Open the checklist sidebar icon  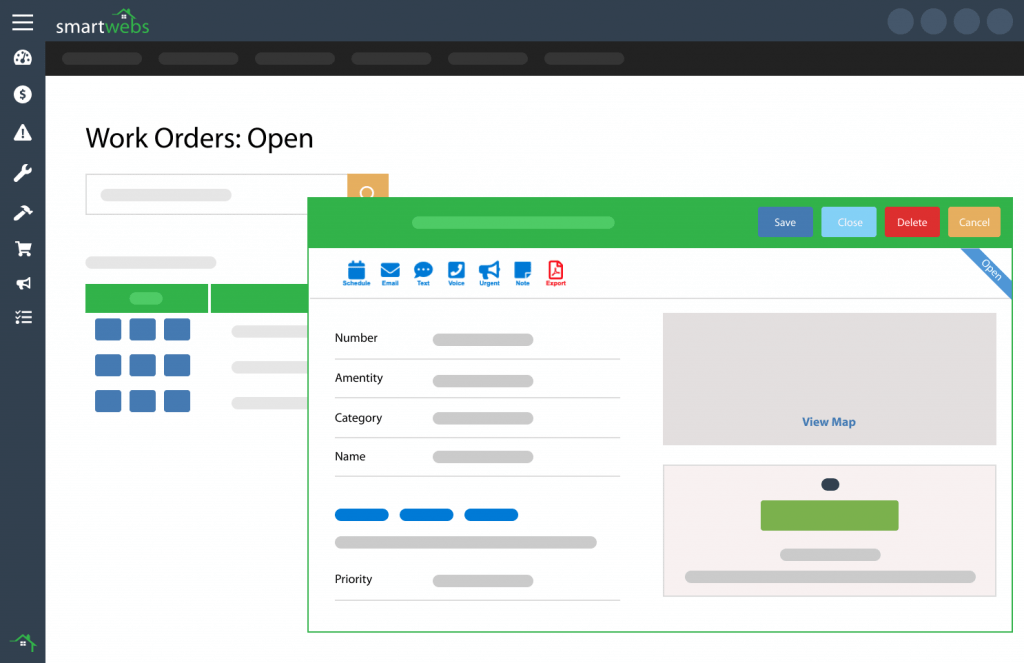[x=22, y=317]
